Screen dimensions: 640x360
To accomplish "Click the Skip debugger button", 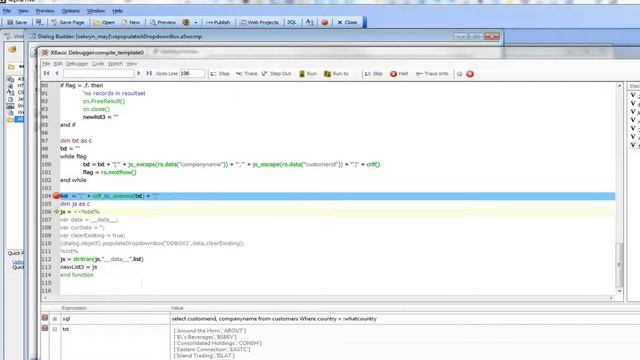I will pos(374,73).
